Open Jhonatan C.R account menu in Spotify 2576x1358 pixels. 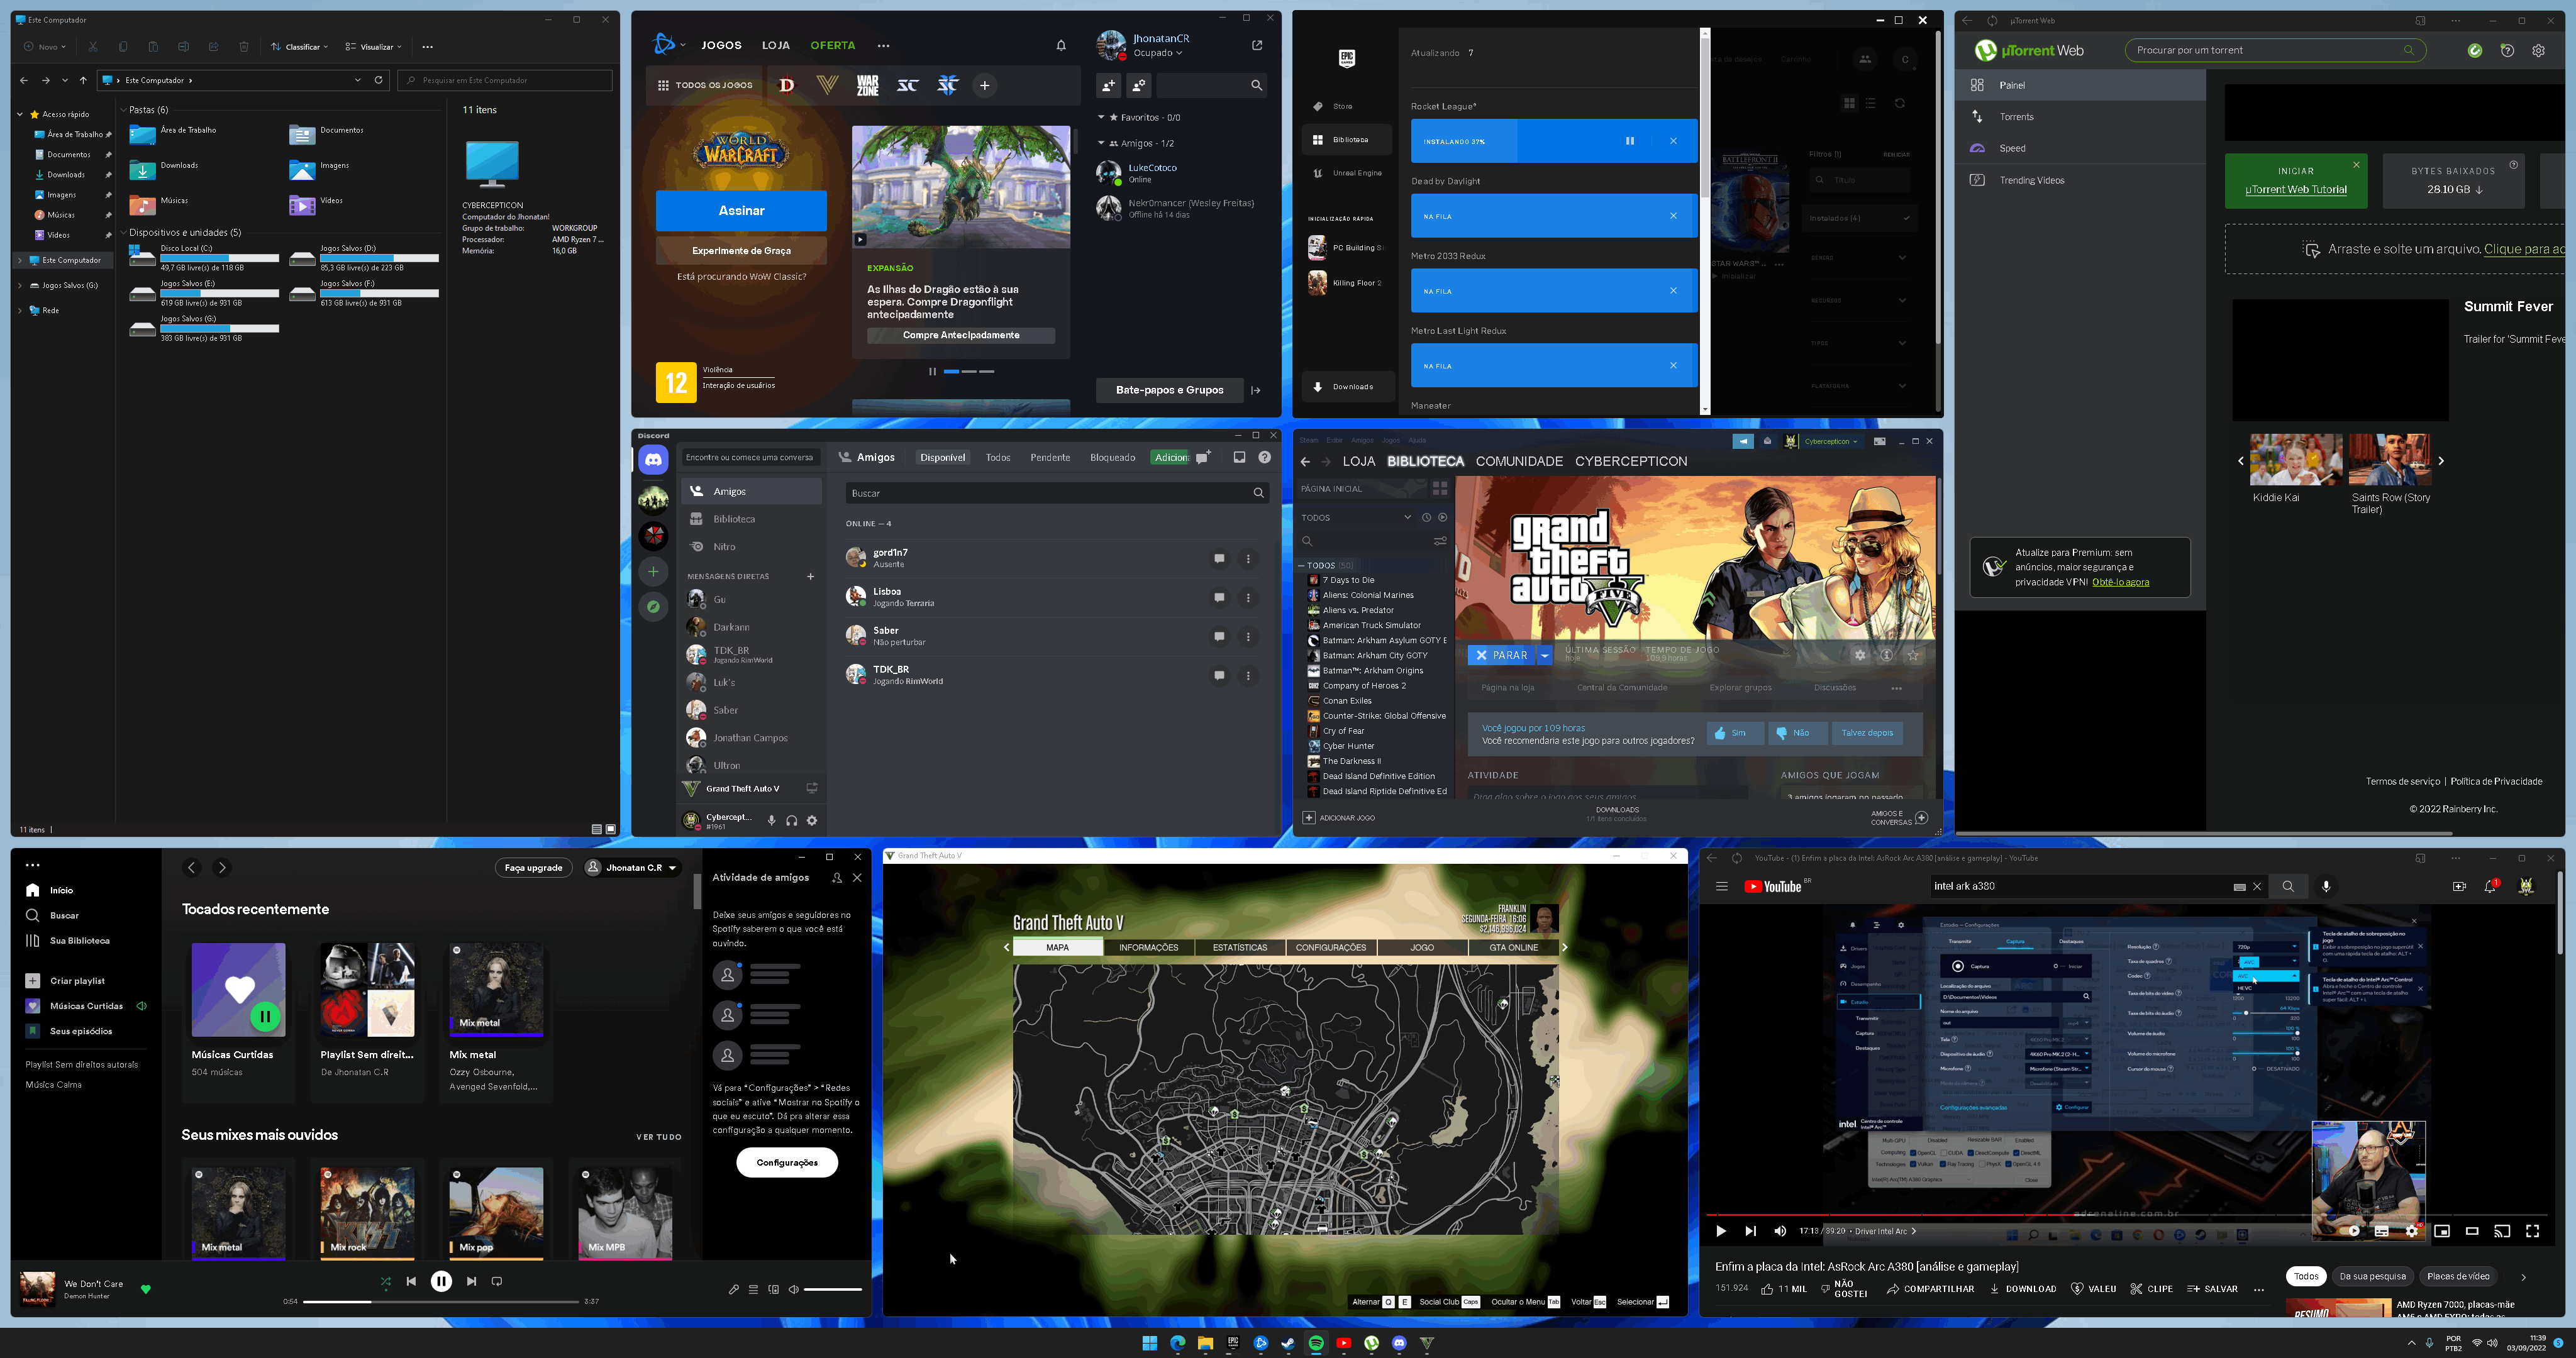pyautogui.click(x=632, y=867)
